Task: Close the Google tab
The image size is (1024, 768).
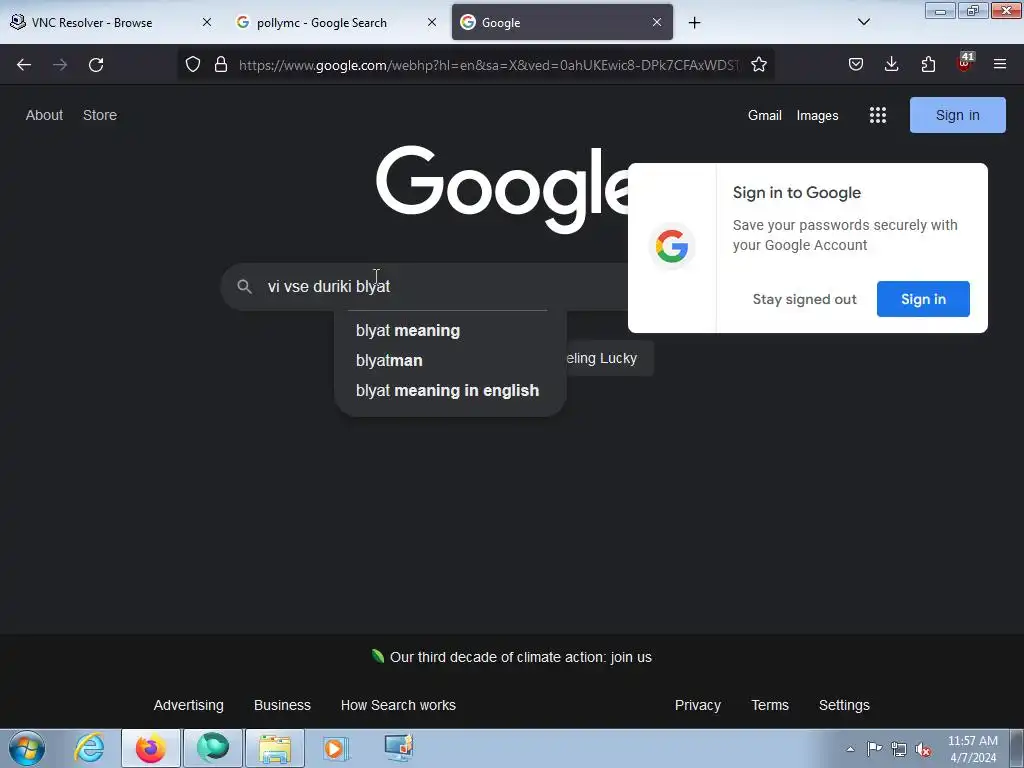Action: (x=657, y=22)
